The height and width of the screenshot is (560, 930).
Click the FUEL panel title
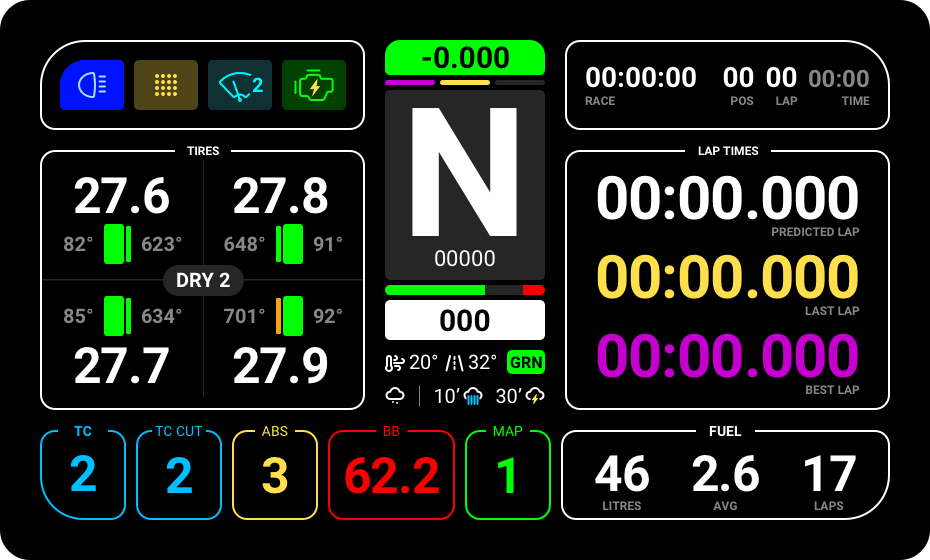pos(725,431)
